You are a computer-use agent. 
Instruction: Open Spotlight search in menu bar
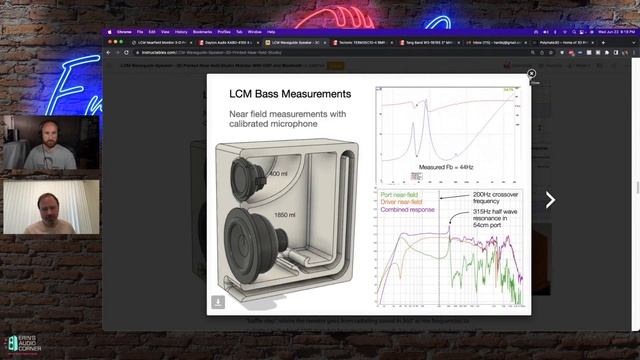574,32
